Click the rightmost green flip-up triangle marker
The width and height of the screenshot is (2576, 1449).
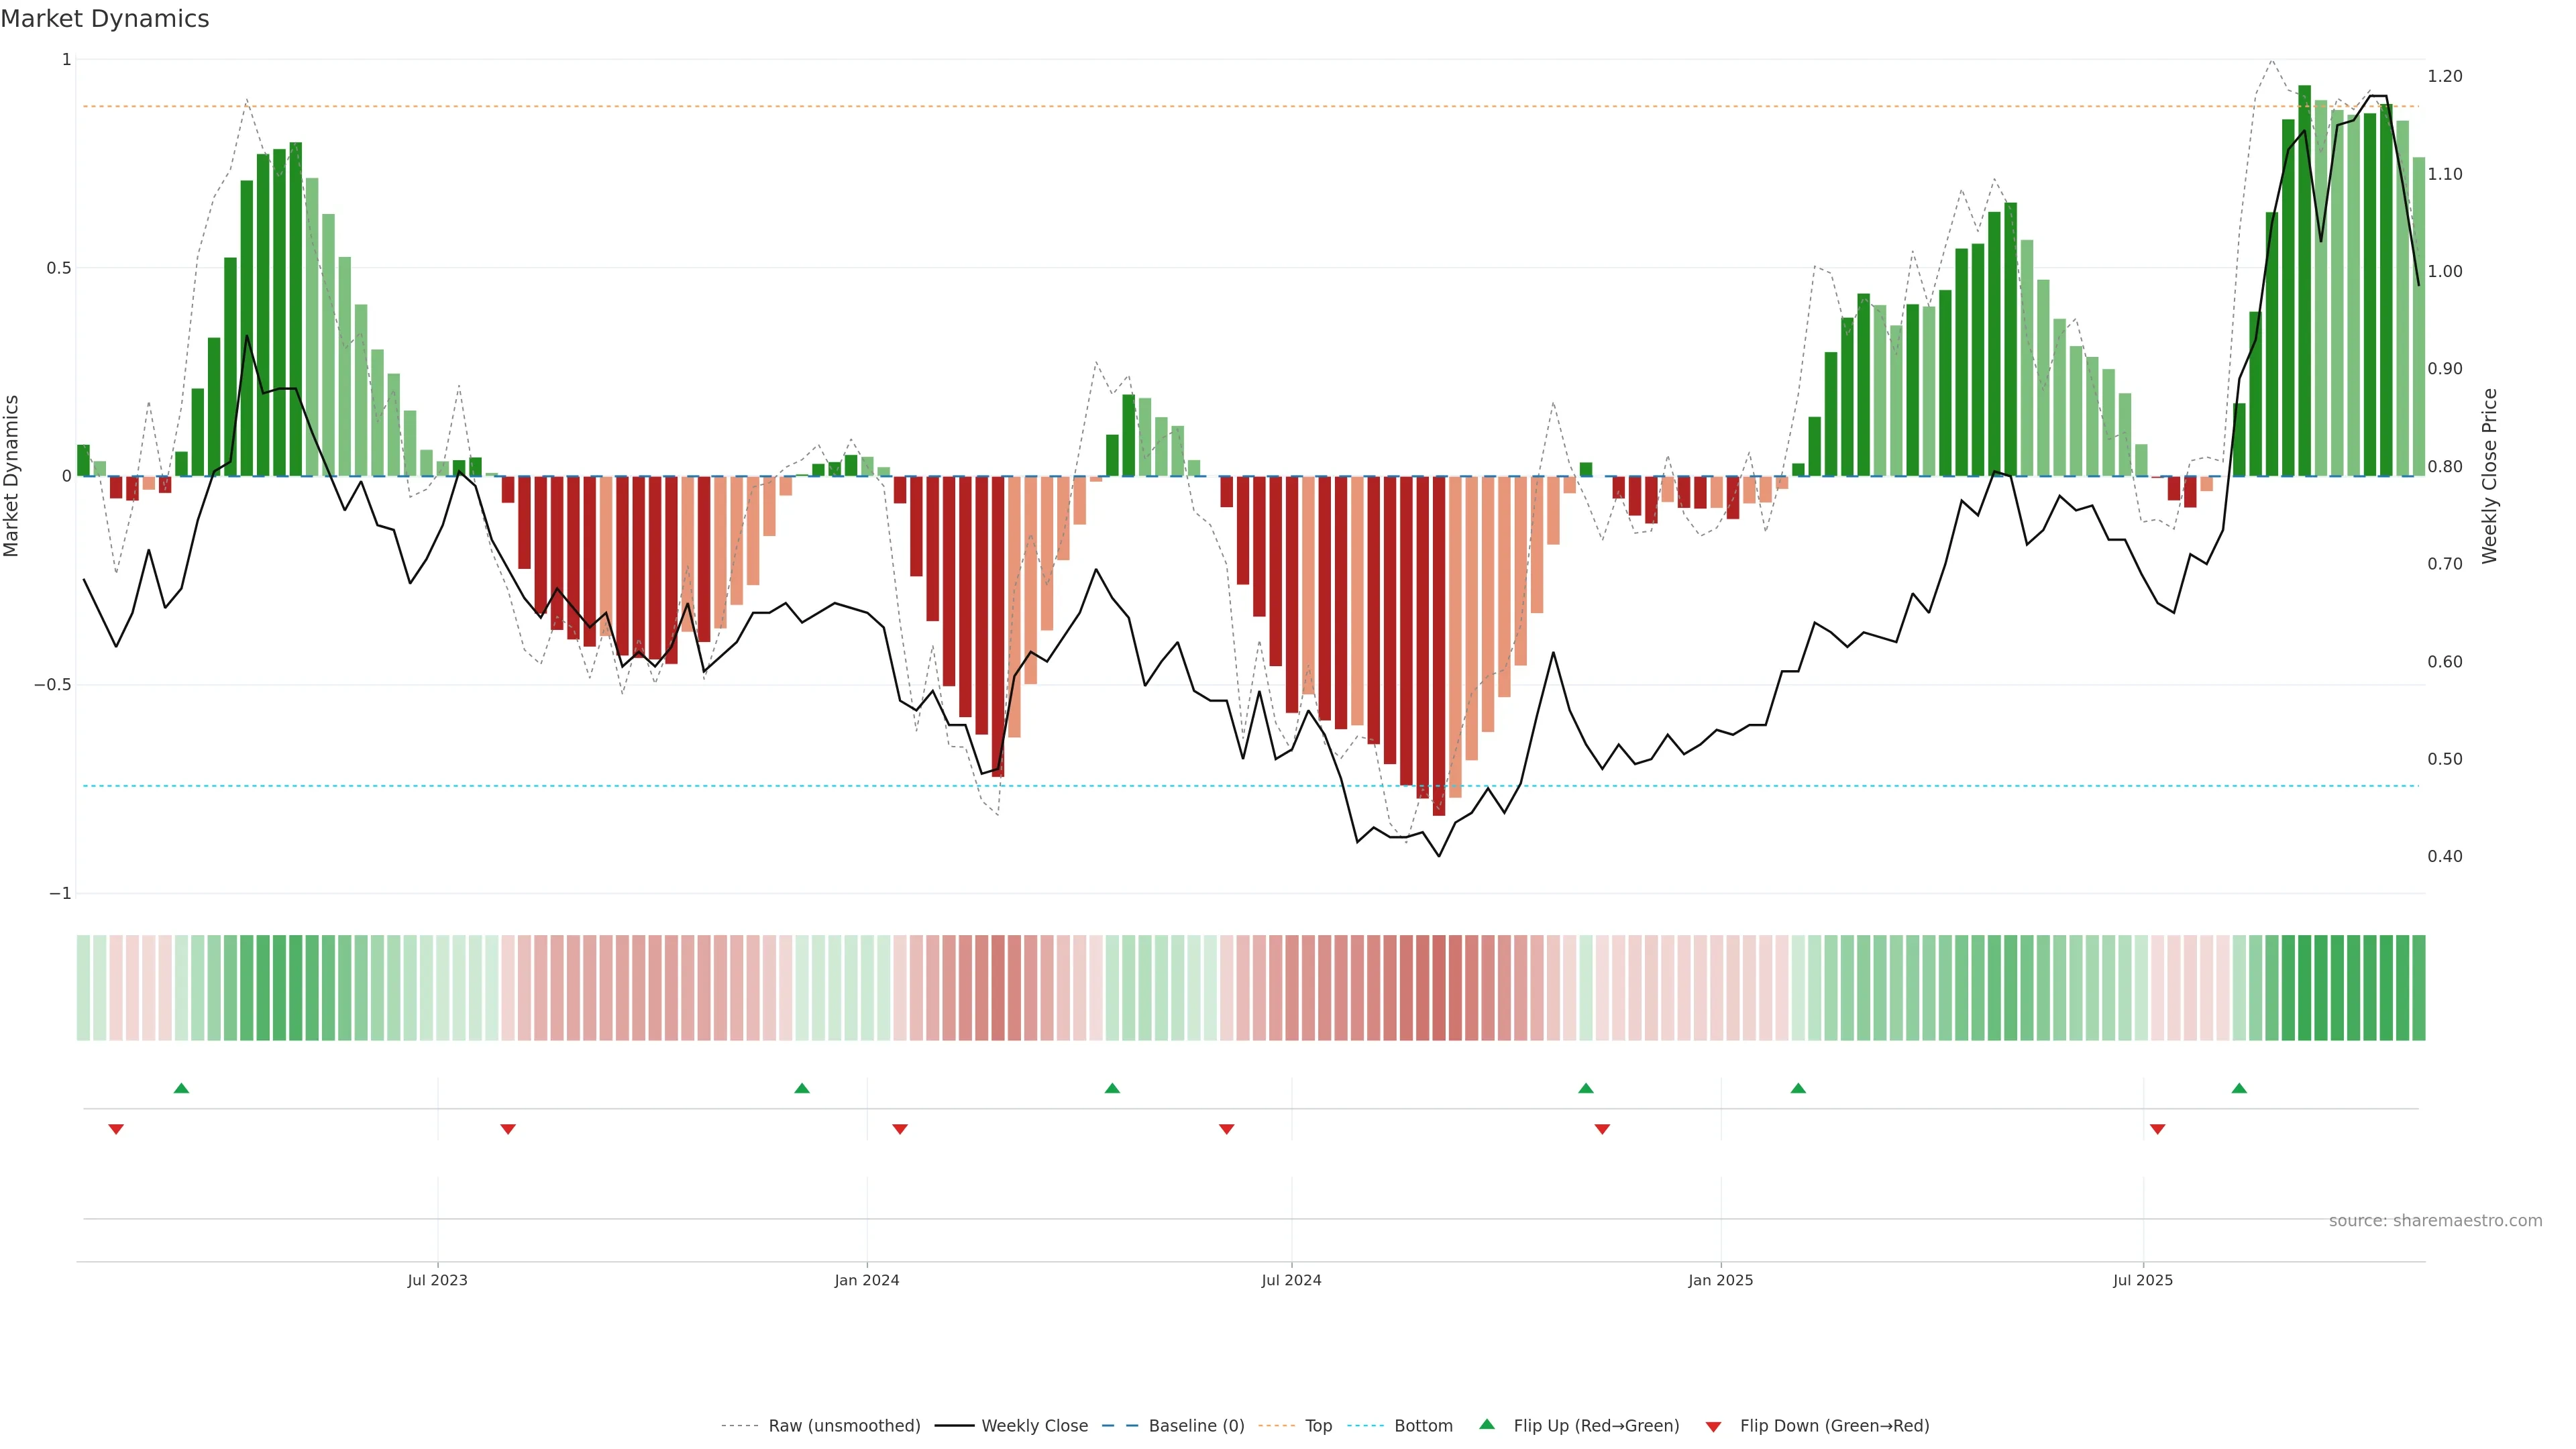click(2239, 1088)
